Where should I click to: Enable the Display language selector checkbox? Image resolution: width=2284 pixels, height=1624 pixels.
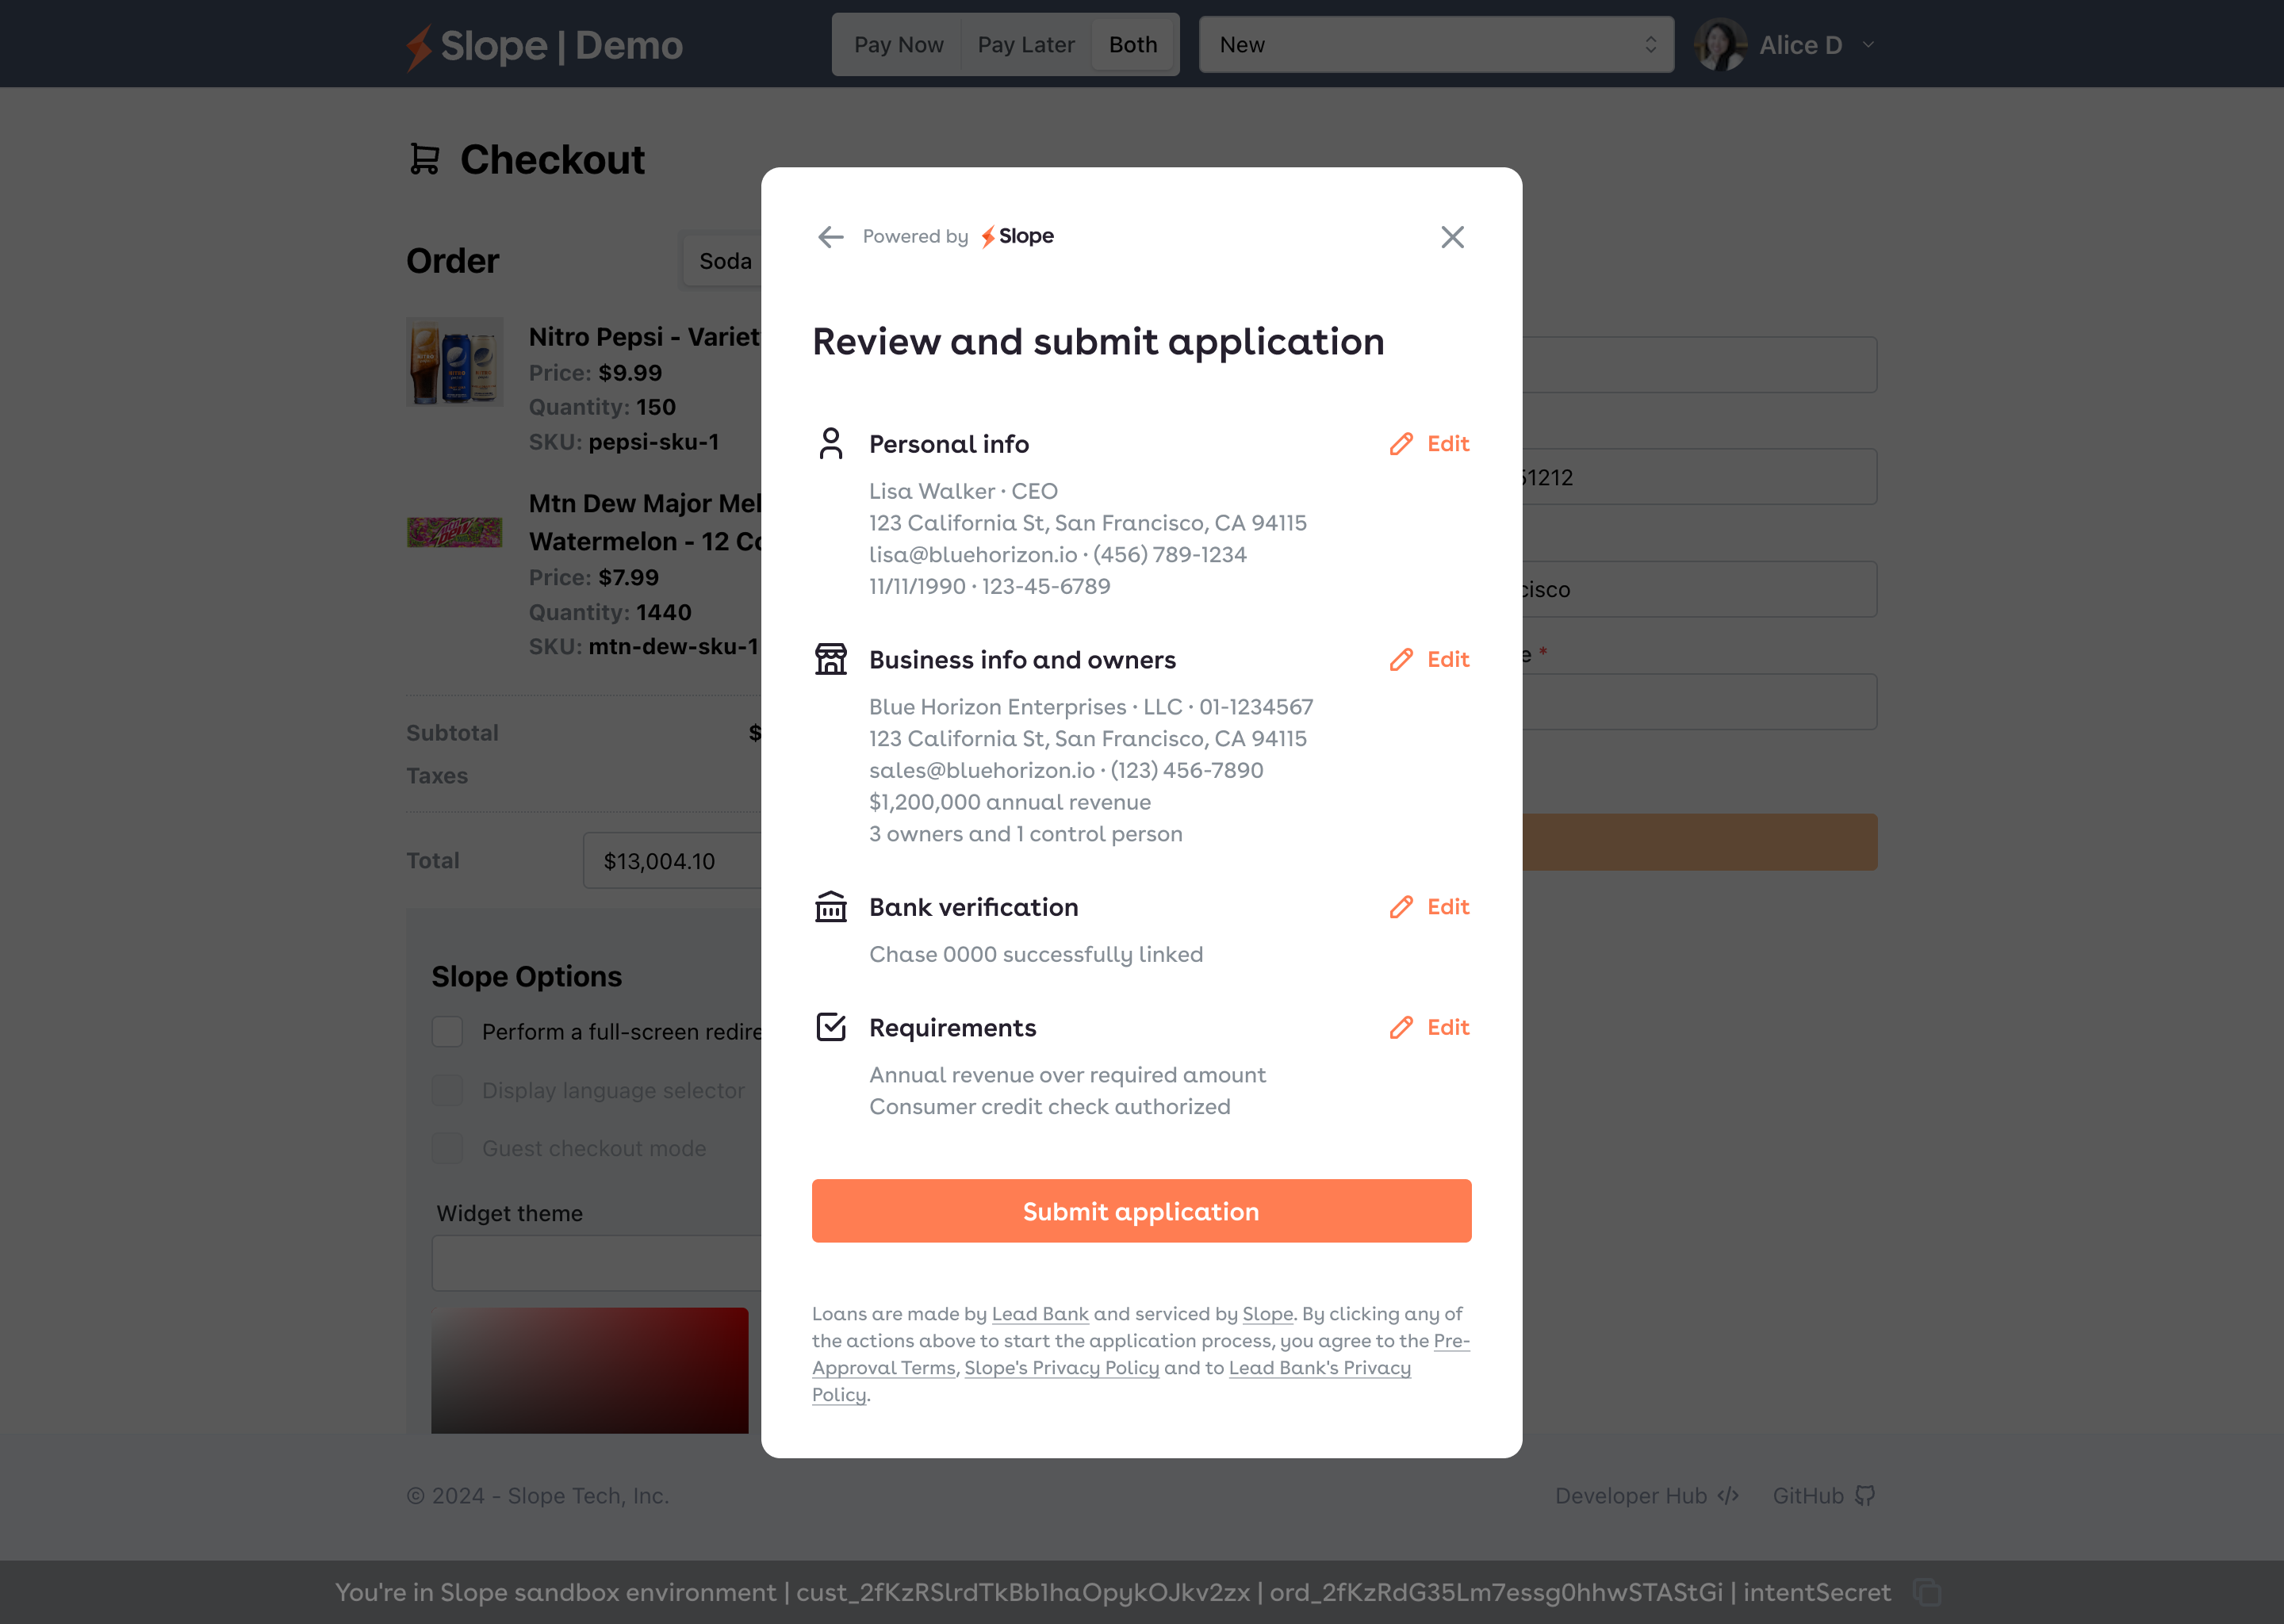(447, 1090)
